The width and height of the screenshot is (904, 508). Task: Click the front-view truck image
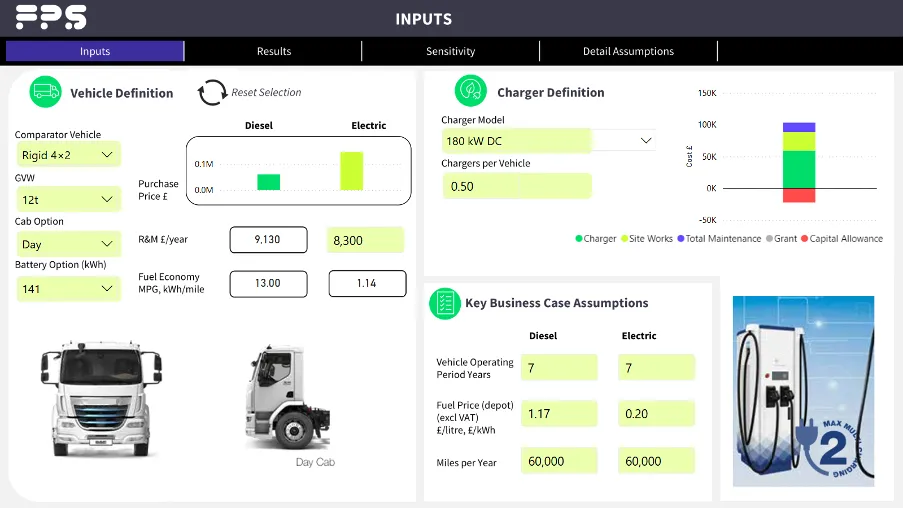(x=101, y=398)
